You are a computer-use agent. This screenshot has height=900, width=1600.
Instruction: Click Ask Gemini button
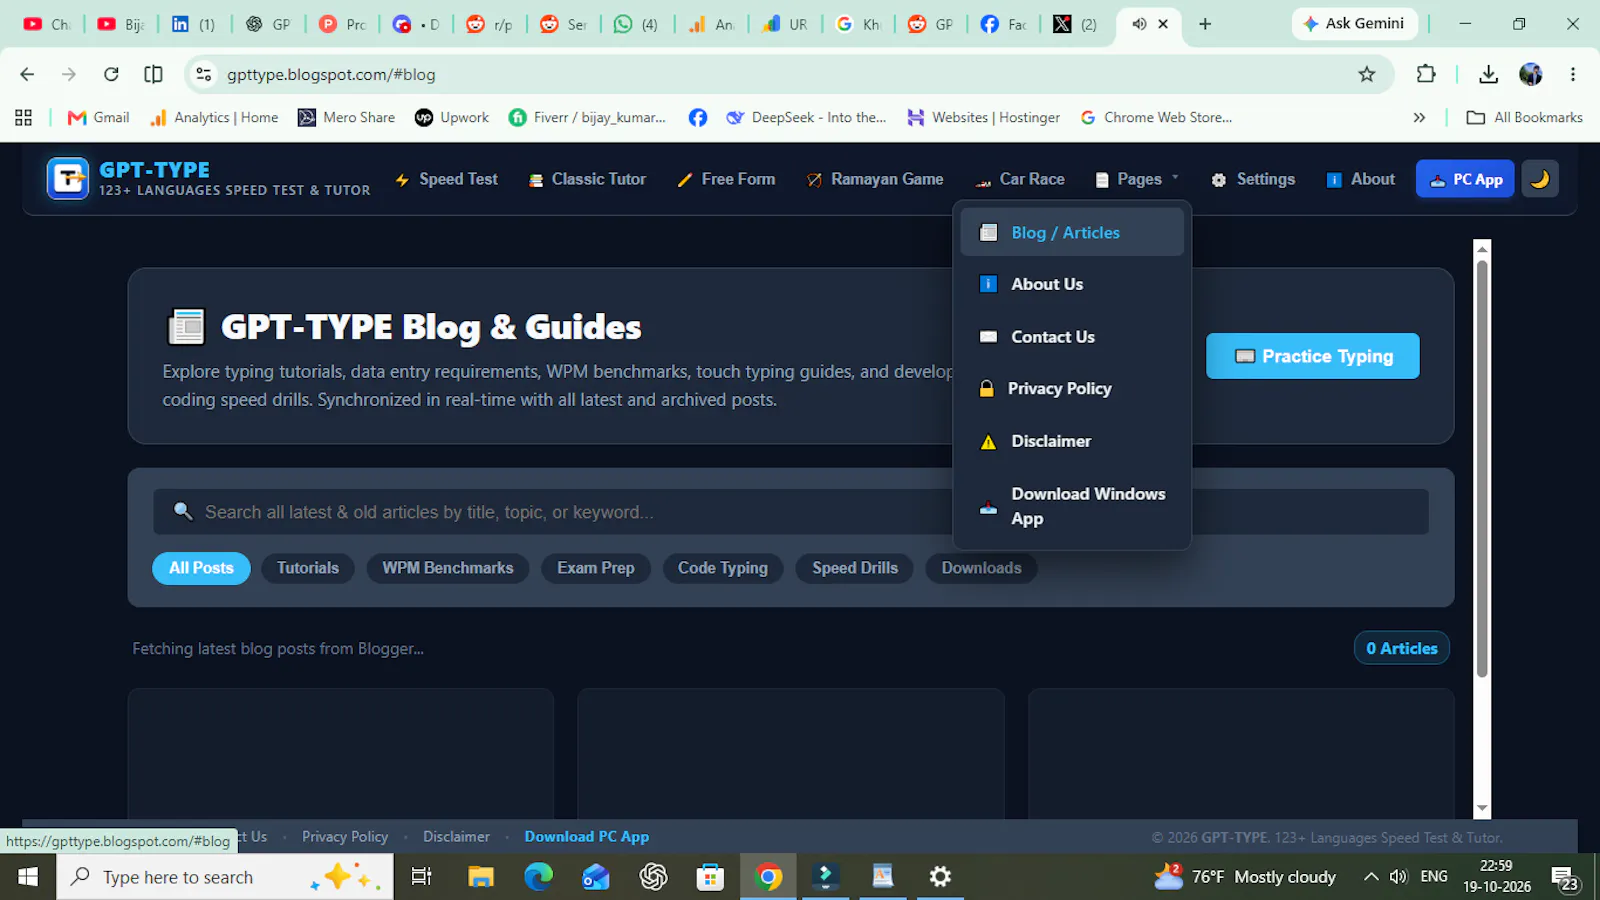[1355, 23]
